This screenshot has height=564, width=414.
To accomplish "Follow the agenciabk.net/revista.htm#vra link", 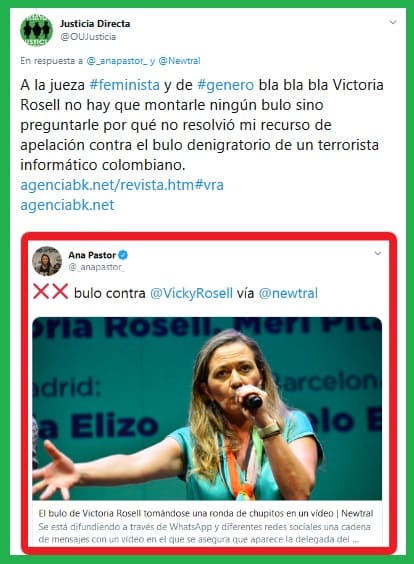I will pos(122,185).
